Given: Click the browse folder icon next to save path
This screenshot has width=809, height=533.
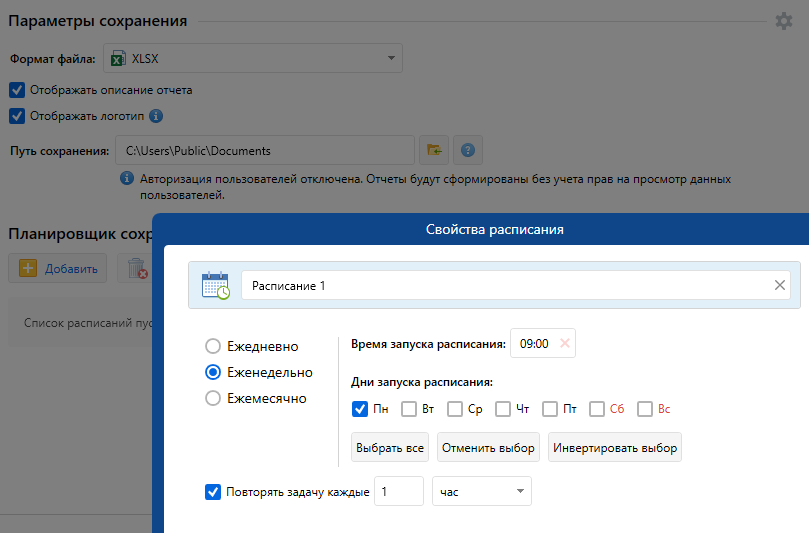Looking at the screenshot, I should pos(434,150).
